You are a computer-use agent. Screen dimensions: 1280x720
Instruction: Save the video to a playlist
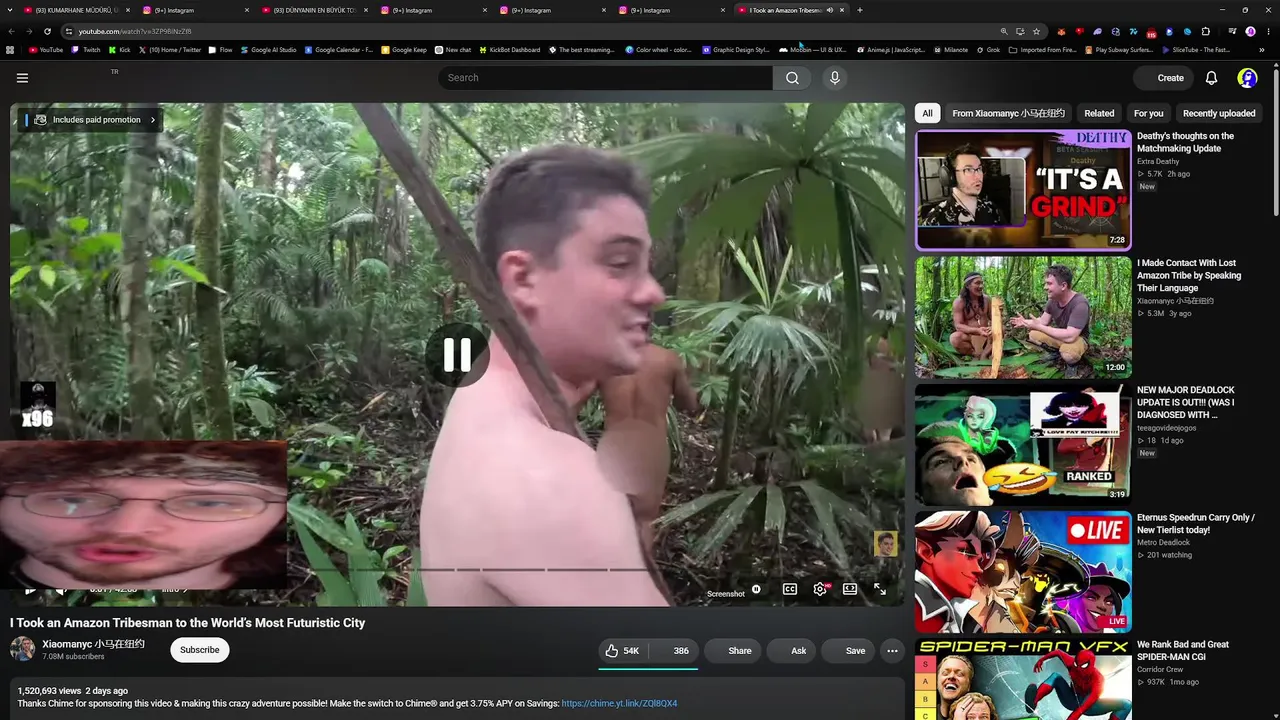pyautogui.click(x=847, y=651)
